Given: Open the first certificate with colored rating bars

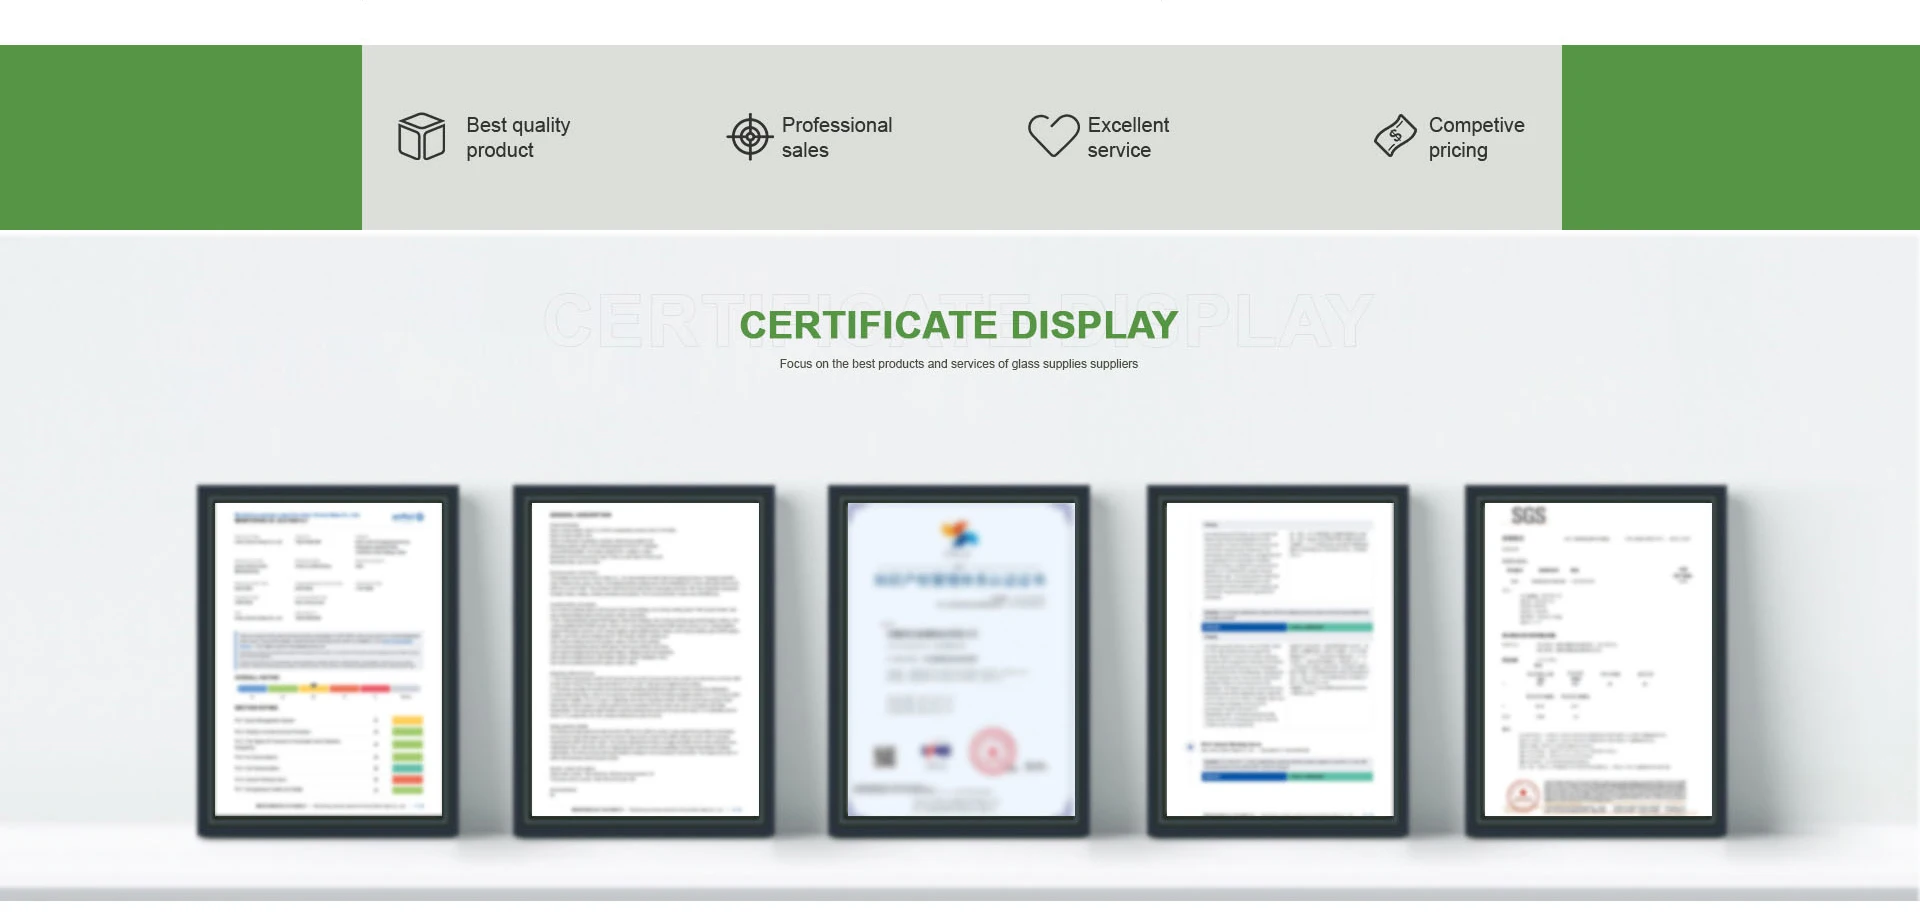Looking at the screenshot, I should click(x=328, y=660).
